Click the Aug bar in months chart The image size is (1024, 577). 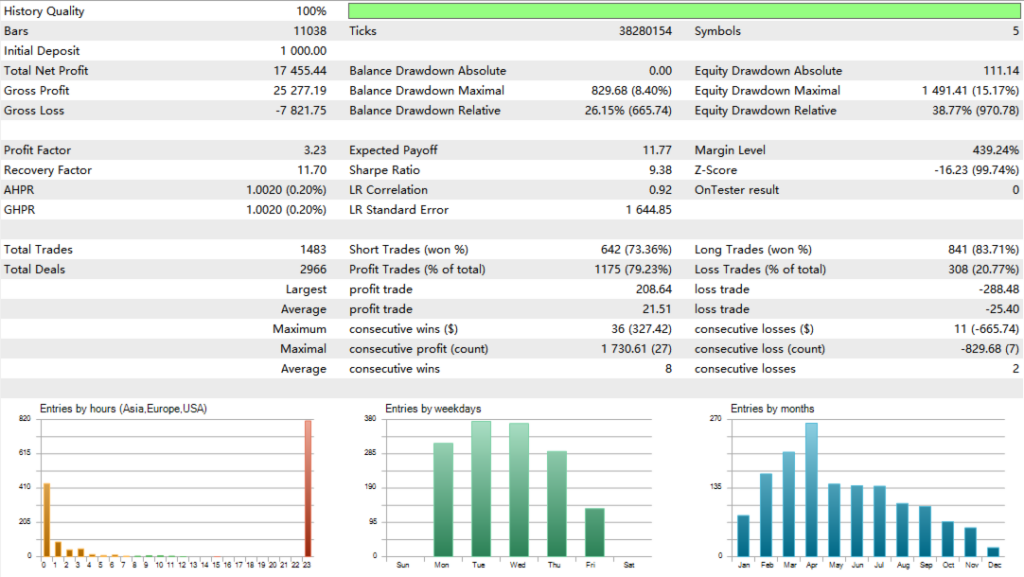pos(903,530)
